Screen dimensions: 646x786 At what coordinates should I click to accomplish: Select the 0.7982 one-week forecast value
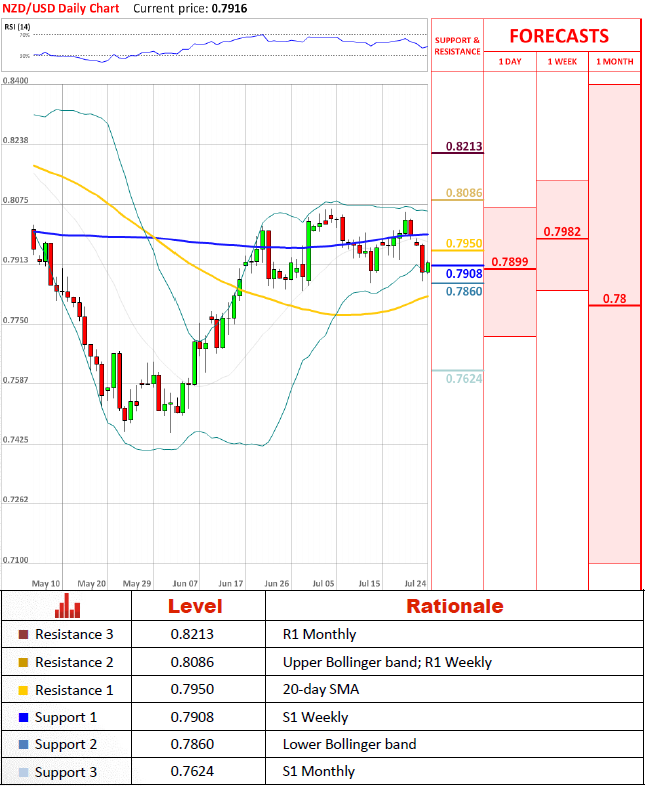[x=562, y=232]
